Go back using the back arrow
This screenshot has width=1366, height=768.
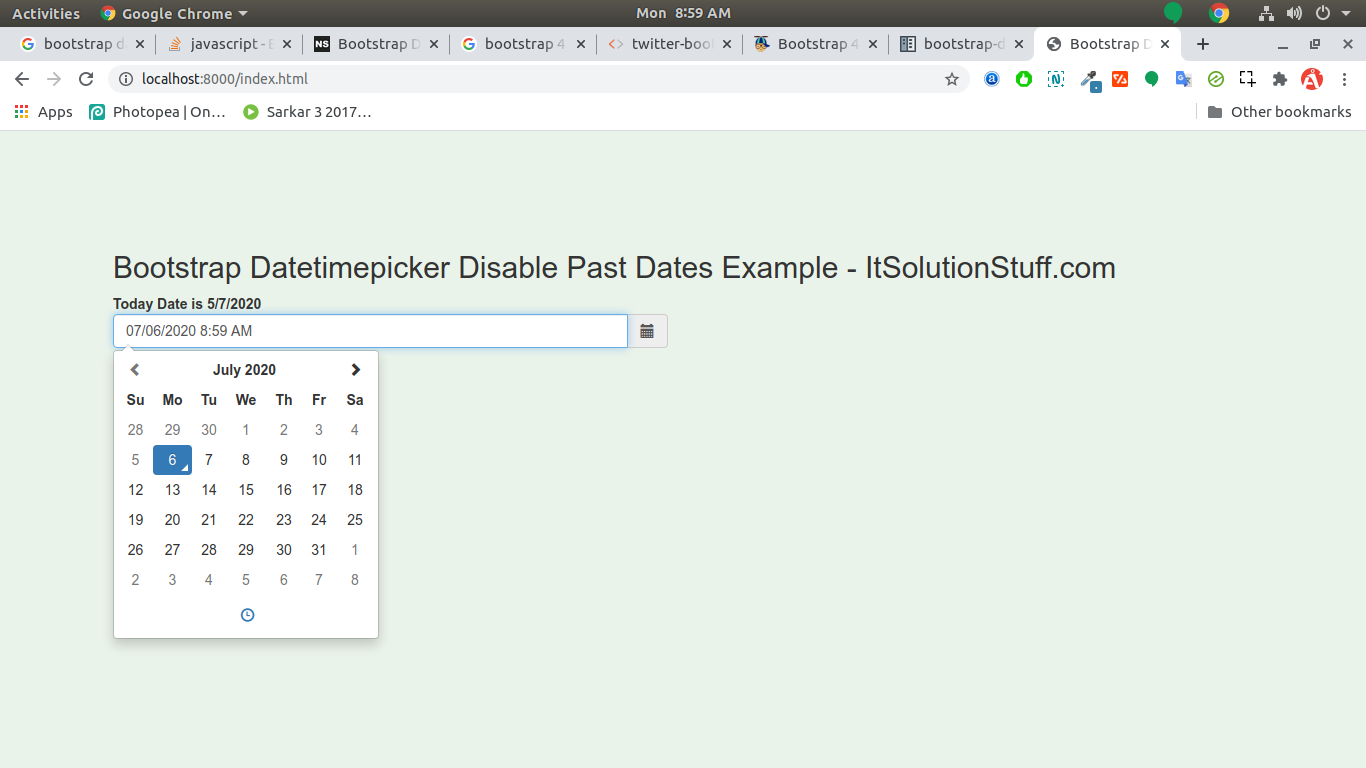[21, 78]
